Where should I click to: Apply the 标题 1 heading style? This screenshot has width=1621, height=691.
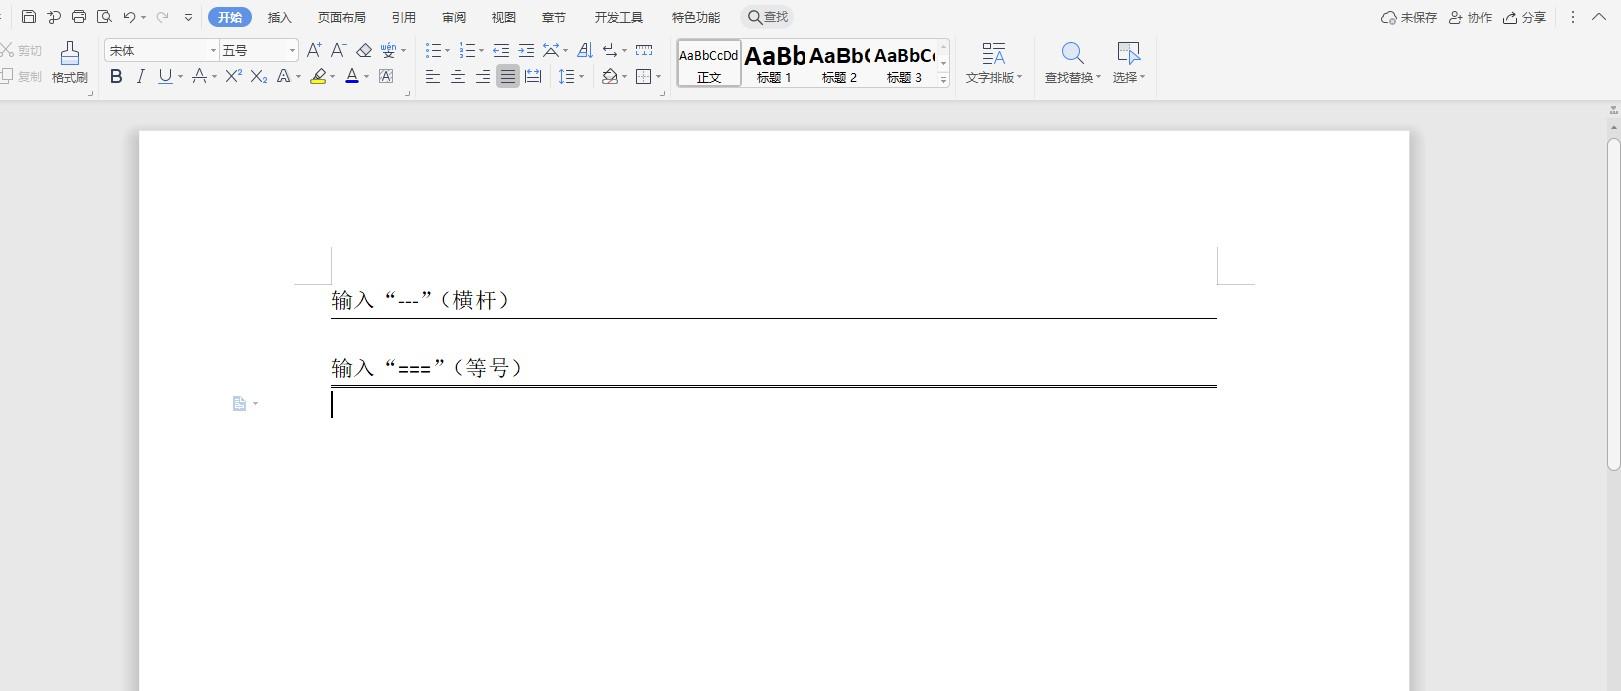coord(774,63)
